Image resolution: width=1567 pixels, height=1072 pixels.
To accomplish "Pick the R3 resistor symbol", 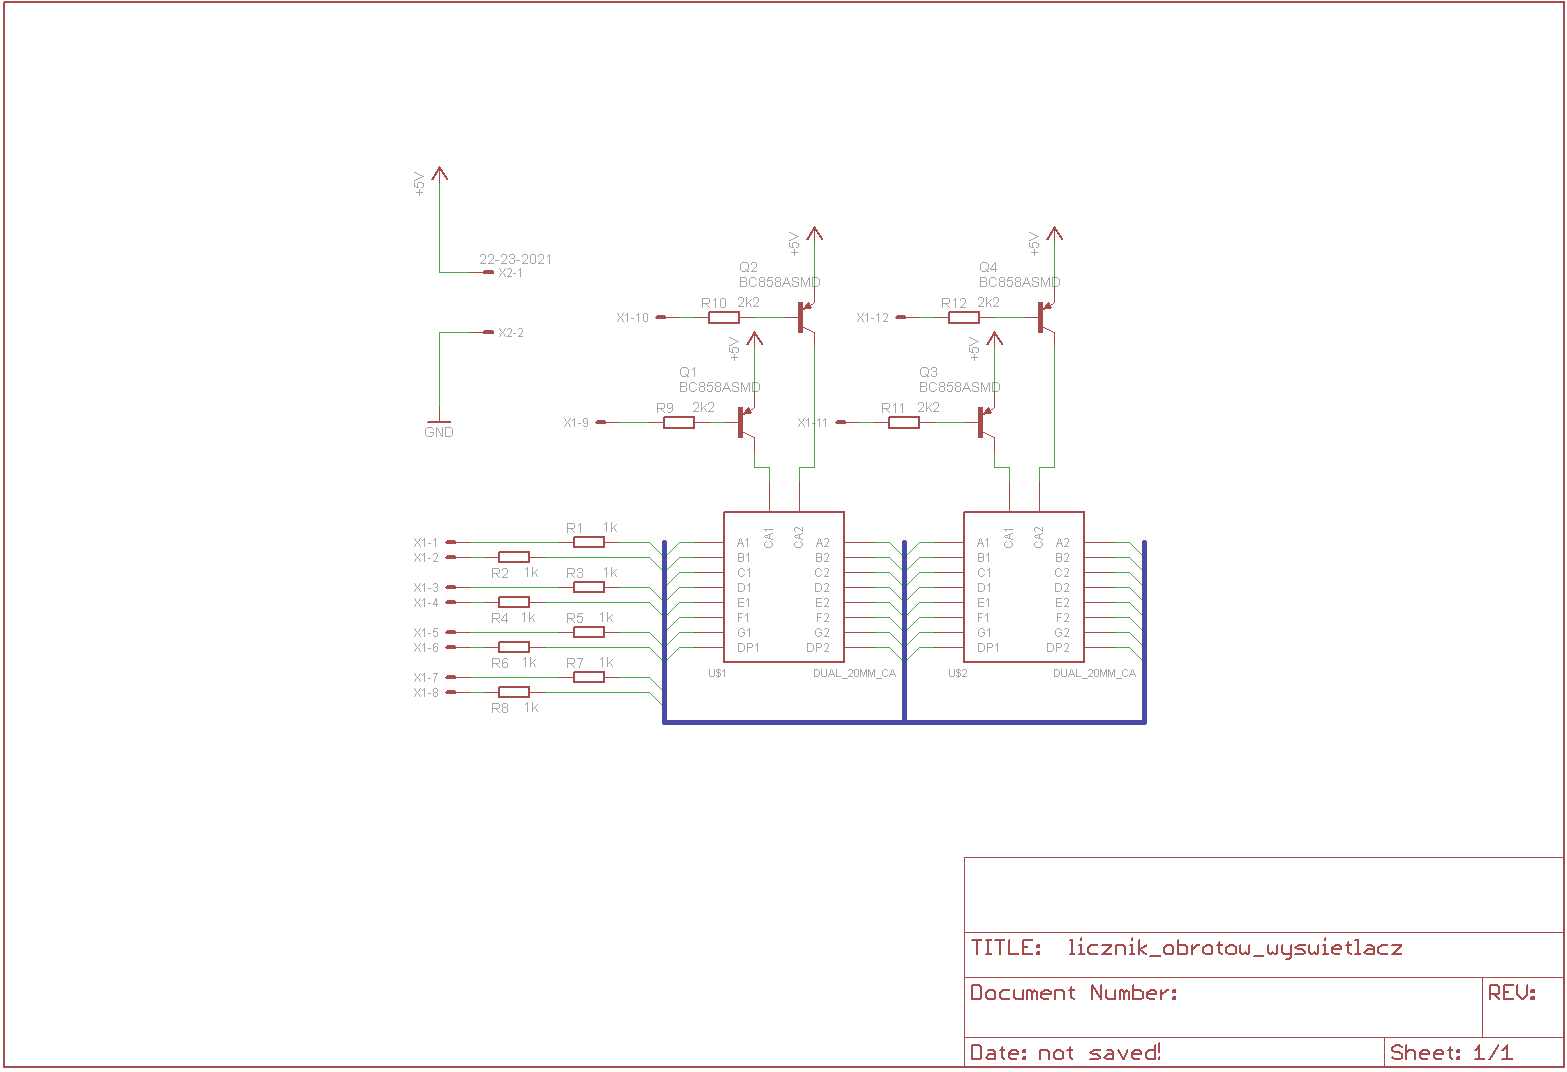I will pyautogui.click(x=589, y=587).
